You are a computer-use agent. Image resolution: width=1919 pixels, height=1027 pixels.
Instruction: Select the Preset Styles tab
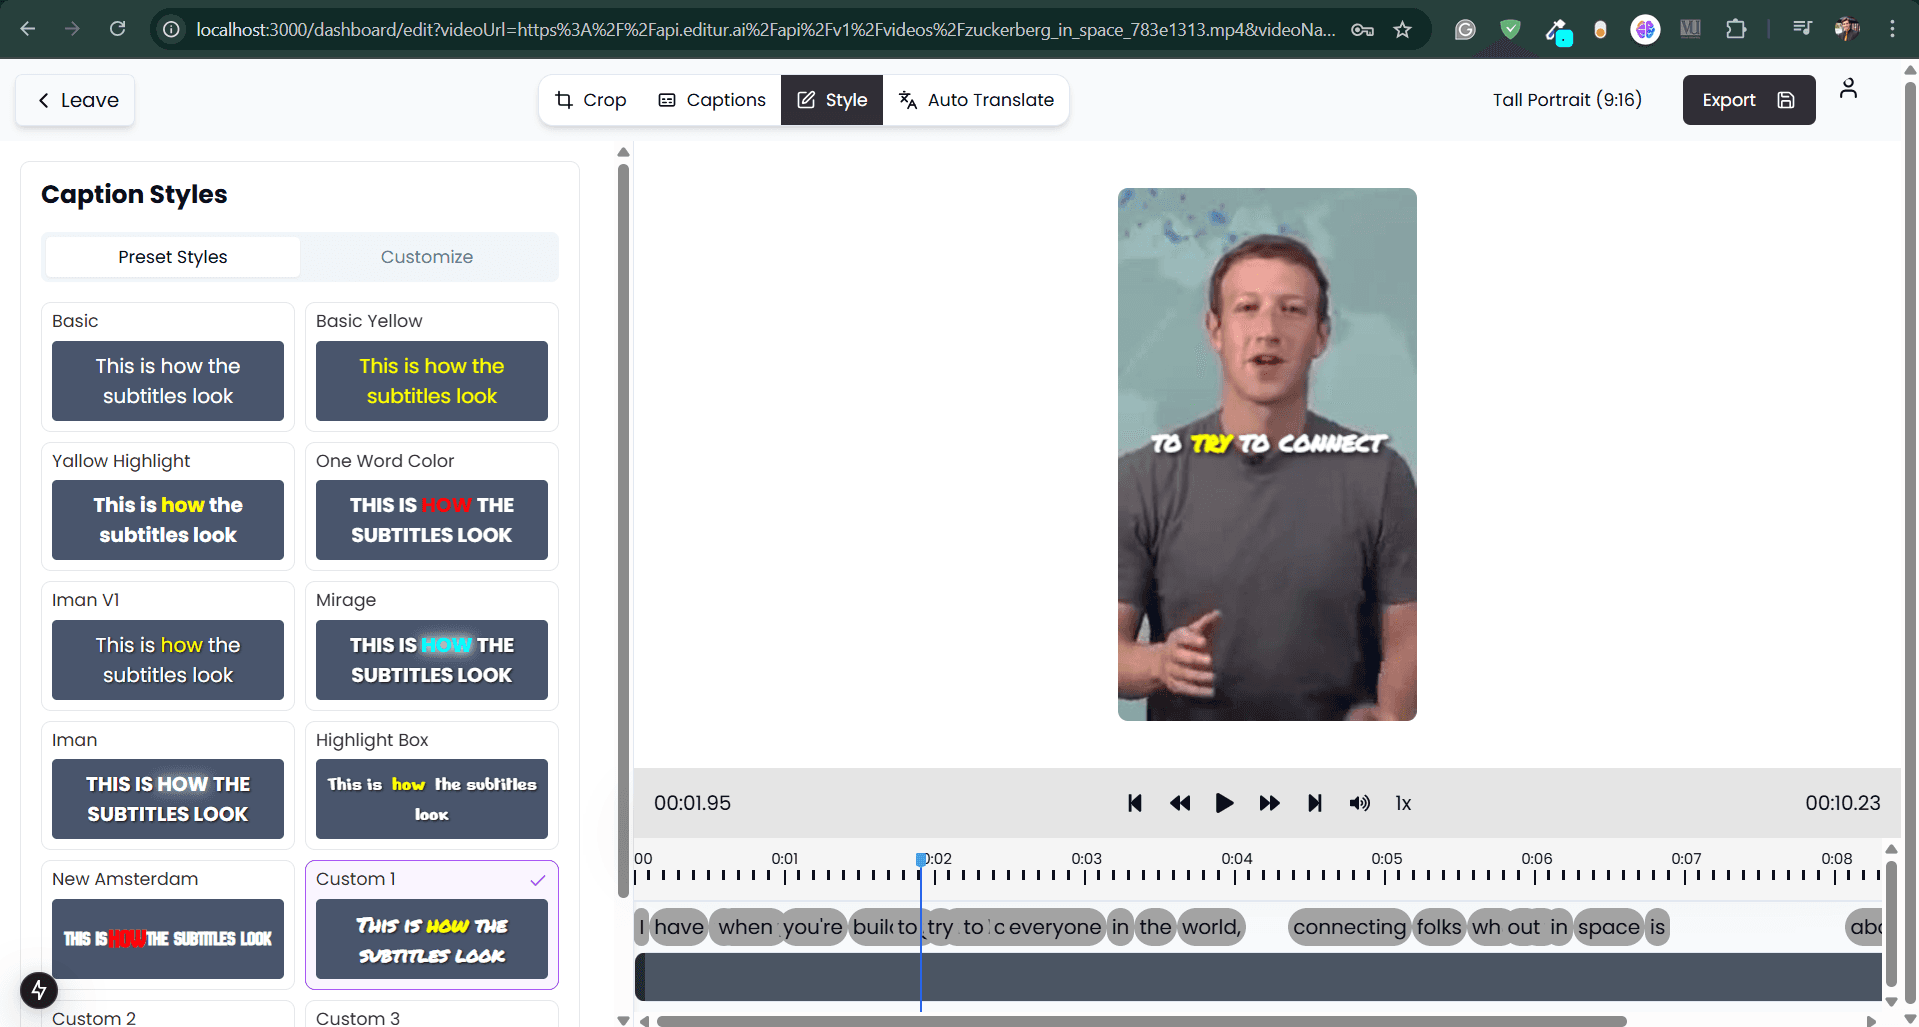click(172, 257)
